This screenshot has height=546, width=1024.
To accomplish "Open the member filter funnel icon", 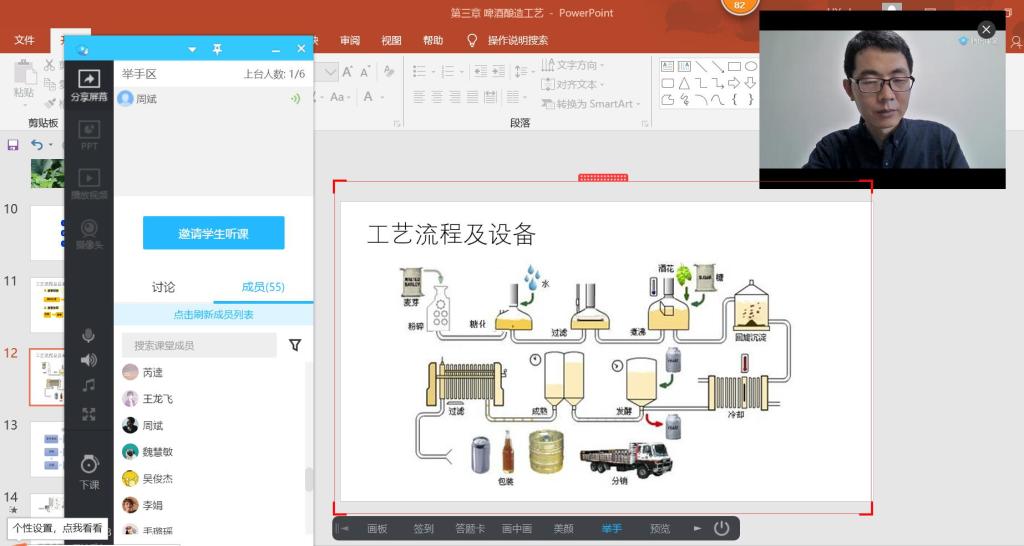I will pos(295,345).
